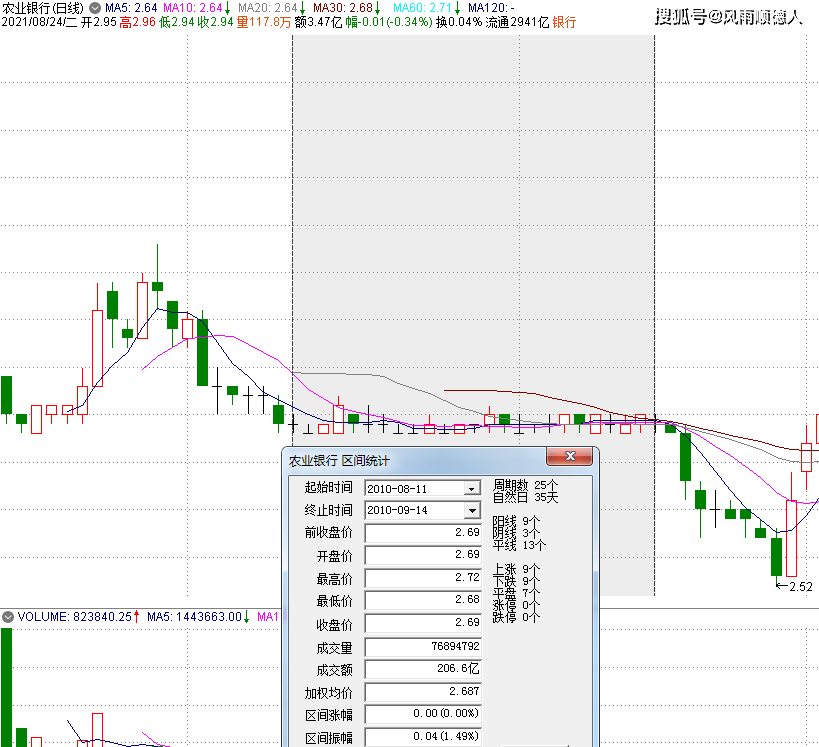The height and width of the screenshot is (747, 819).
Task: Click the 农业银行(日线) chart title
Action: pos(42,8)
